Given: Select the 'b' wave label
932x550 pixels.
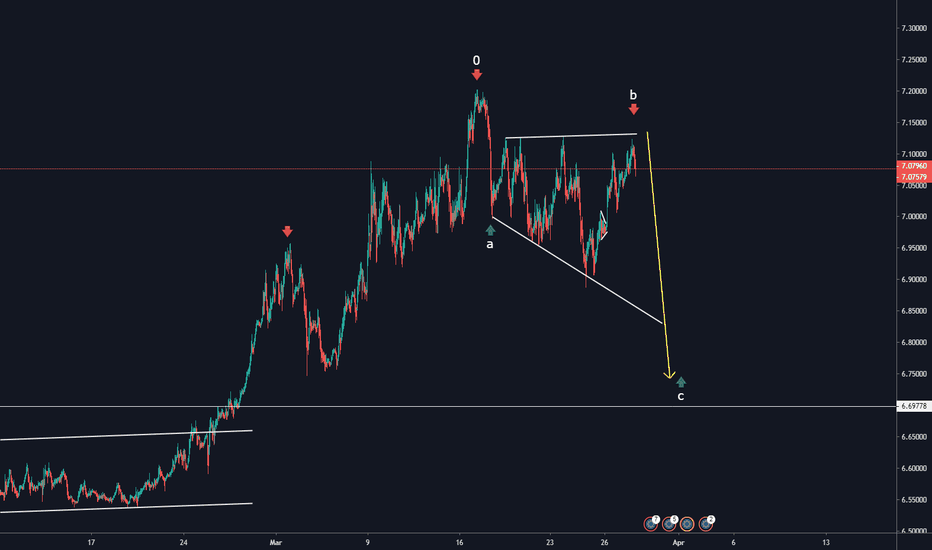Looking at the screenshot, I should point(633,95).
